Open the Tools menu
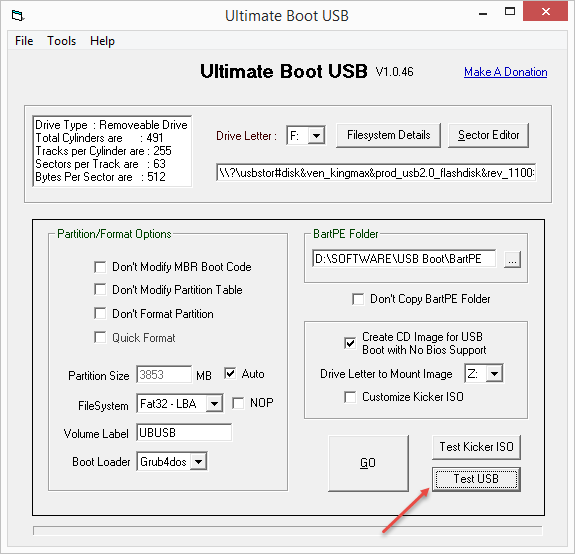Image resolution: width=575 pixels, height=554 pixels. (61, 41)
